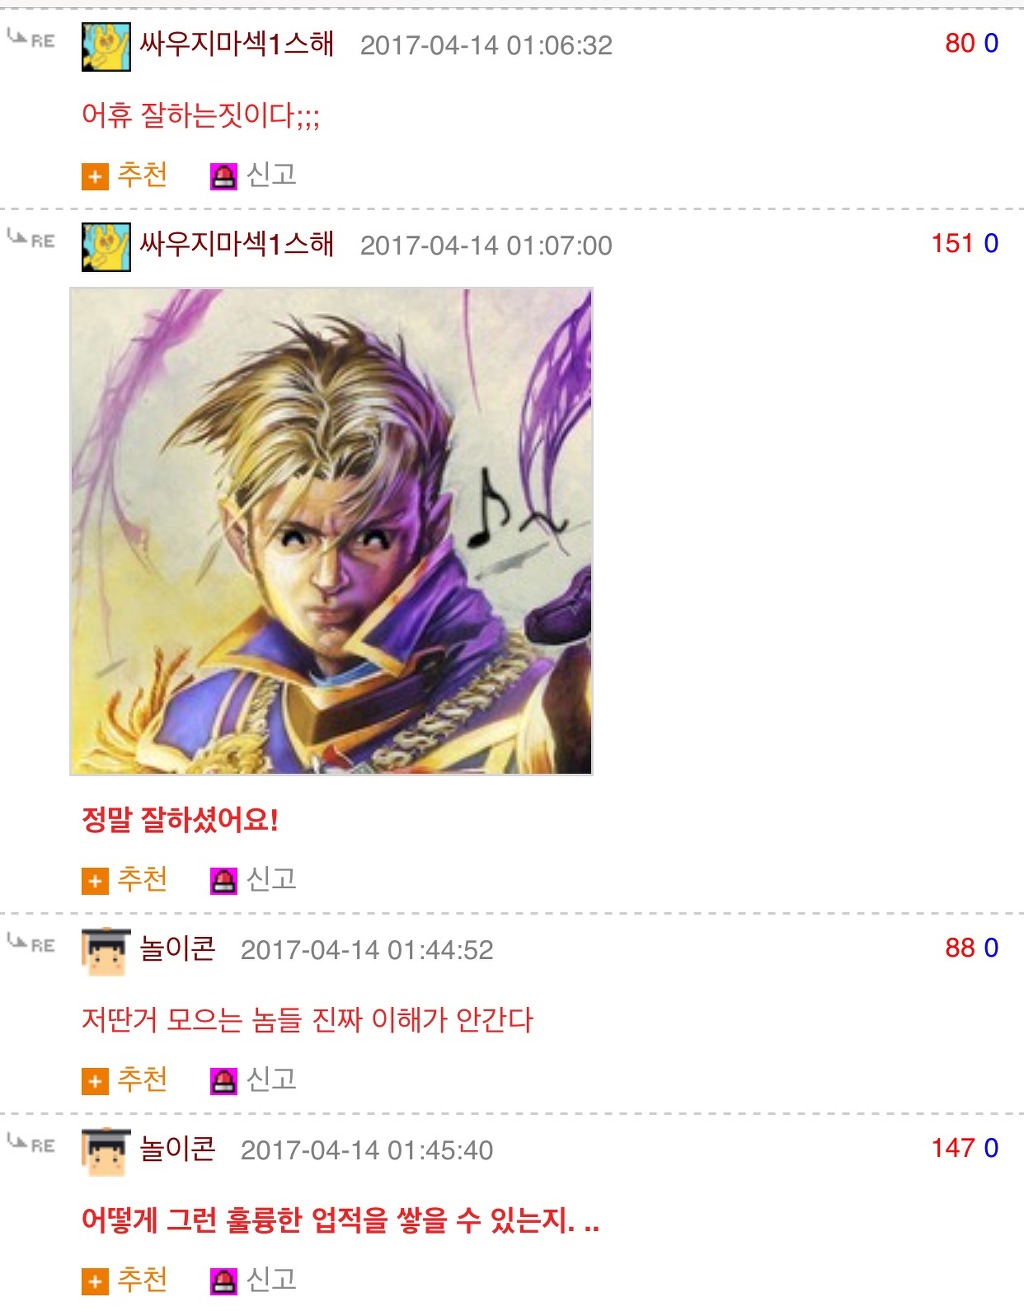This screenshot has width=1024, height=1311.
Task: Open username 싸우지마섹1스해 on the 01:07:00 comment
Action: (237, 244)
